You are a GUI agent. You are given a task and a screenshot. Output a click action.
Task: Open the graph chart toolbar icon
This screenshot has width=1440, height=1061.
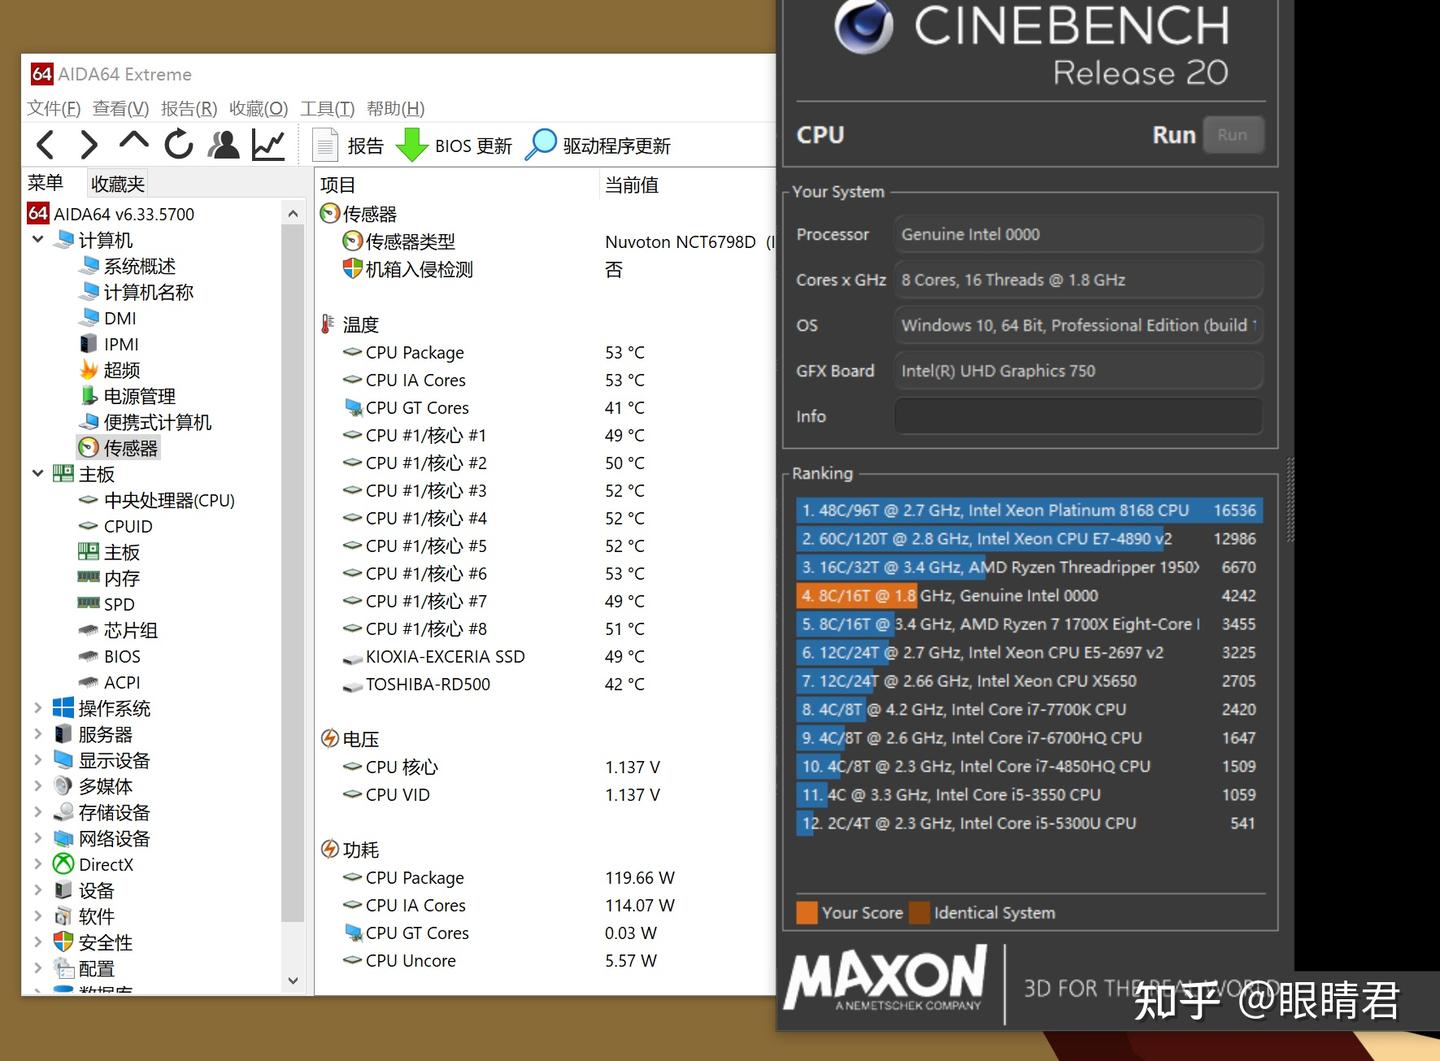[268, 145]
